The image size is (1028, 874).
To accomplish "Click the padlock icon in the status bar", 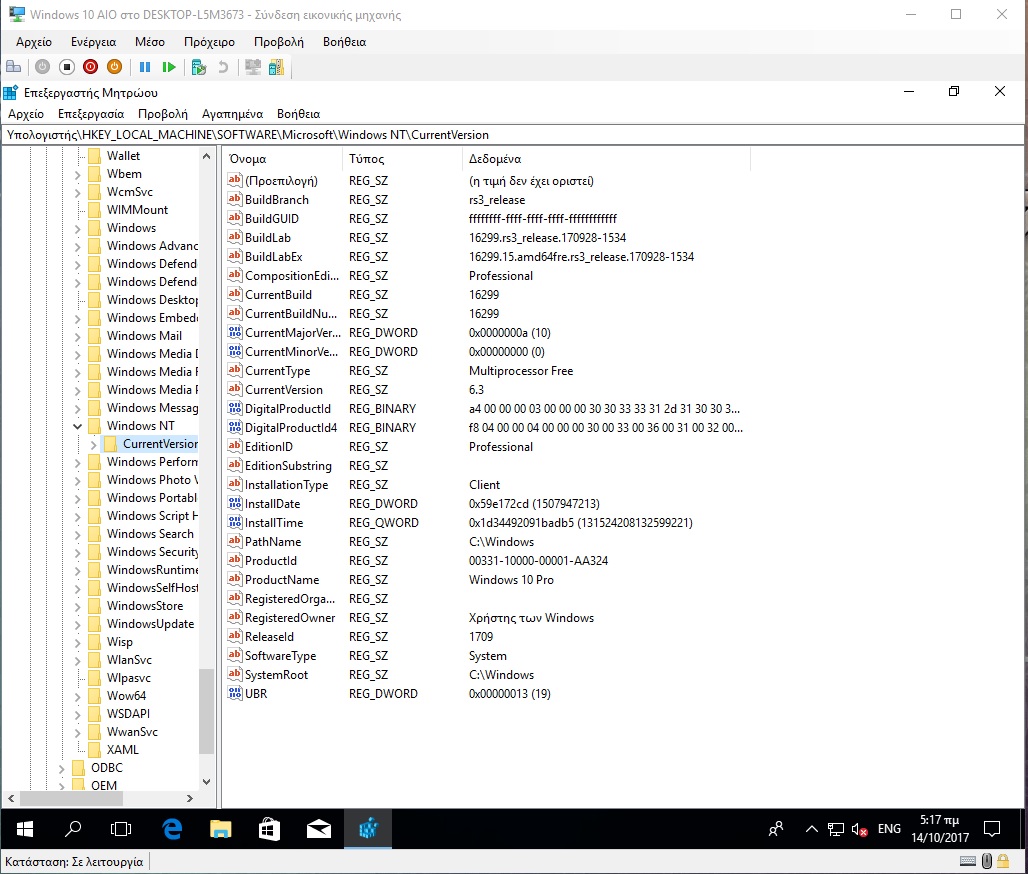I will tap(1003, 861).
